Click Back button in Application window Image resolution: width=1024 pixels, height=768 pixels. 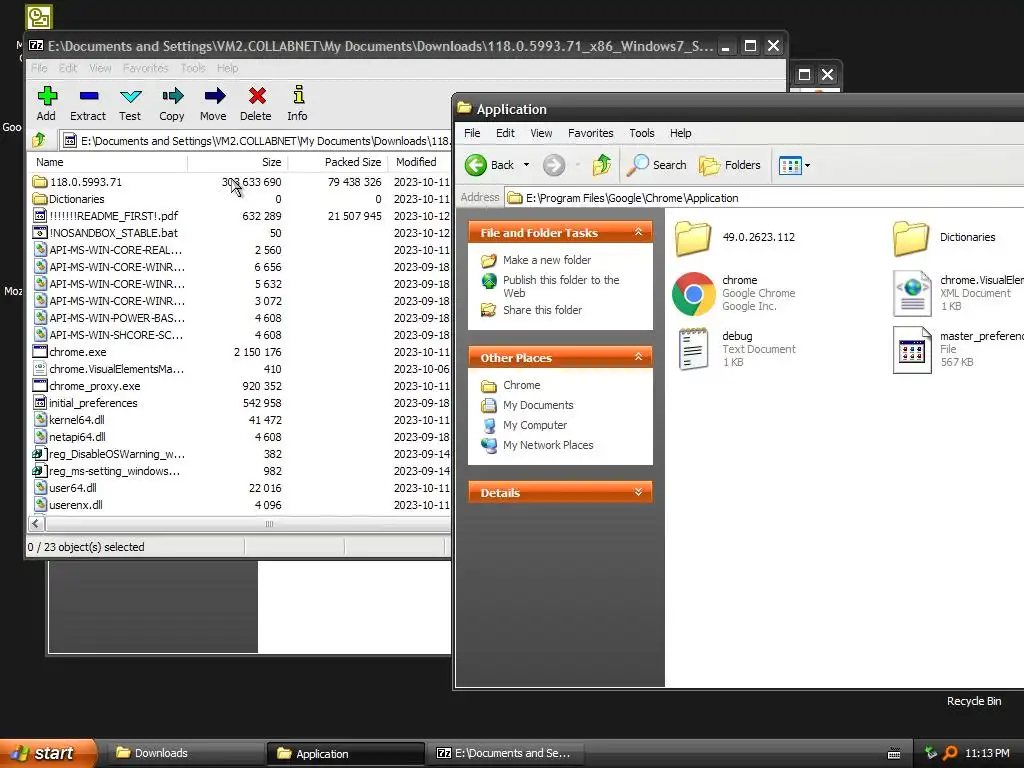(490, 165)
